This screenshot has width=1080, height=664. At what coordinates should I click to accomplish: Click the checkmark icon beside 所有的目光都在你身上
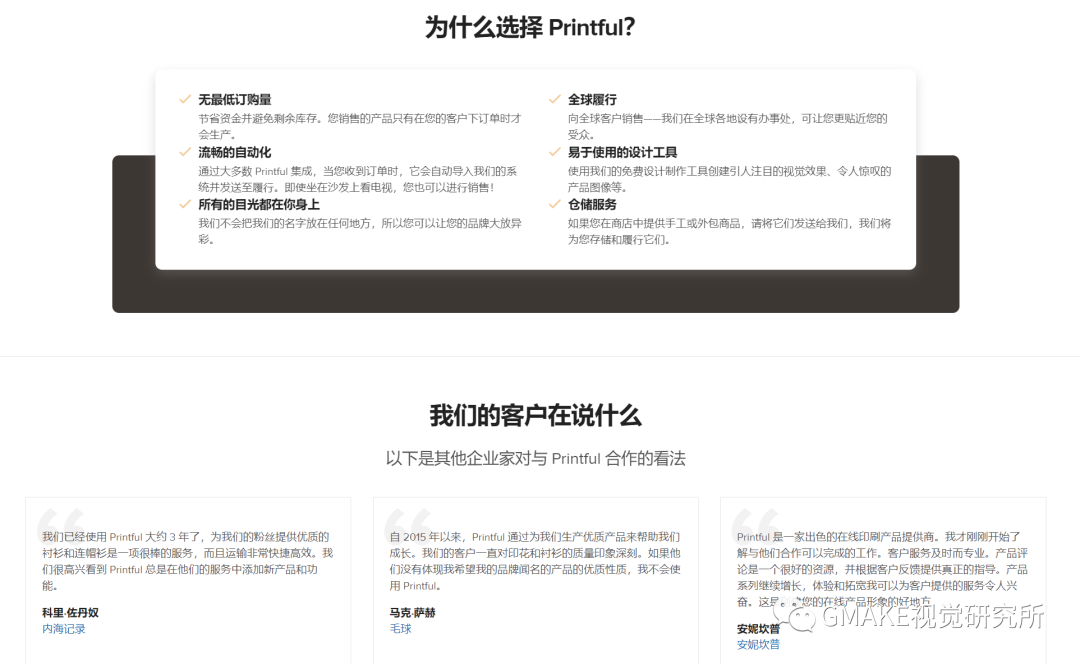[185, 204]
